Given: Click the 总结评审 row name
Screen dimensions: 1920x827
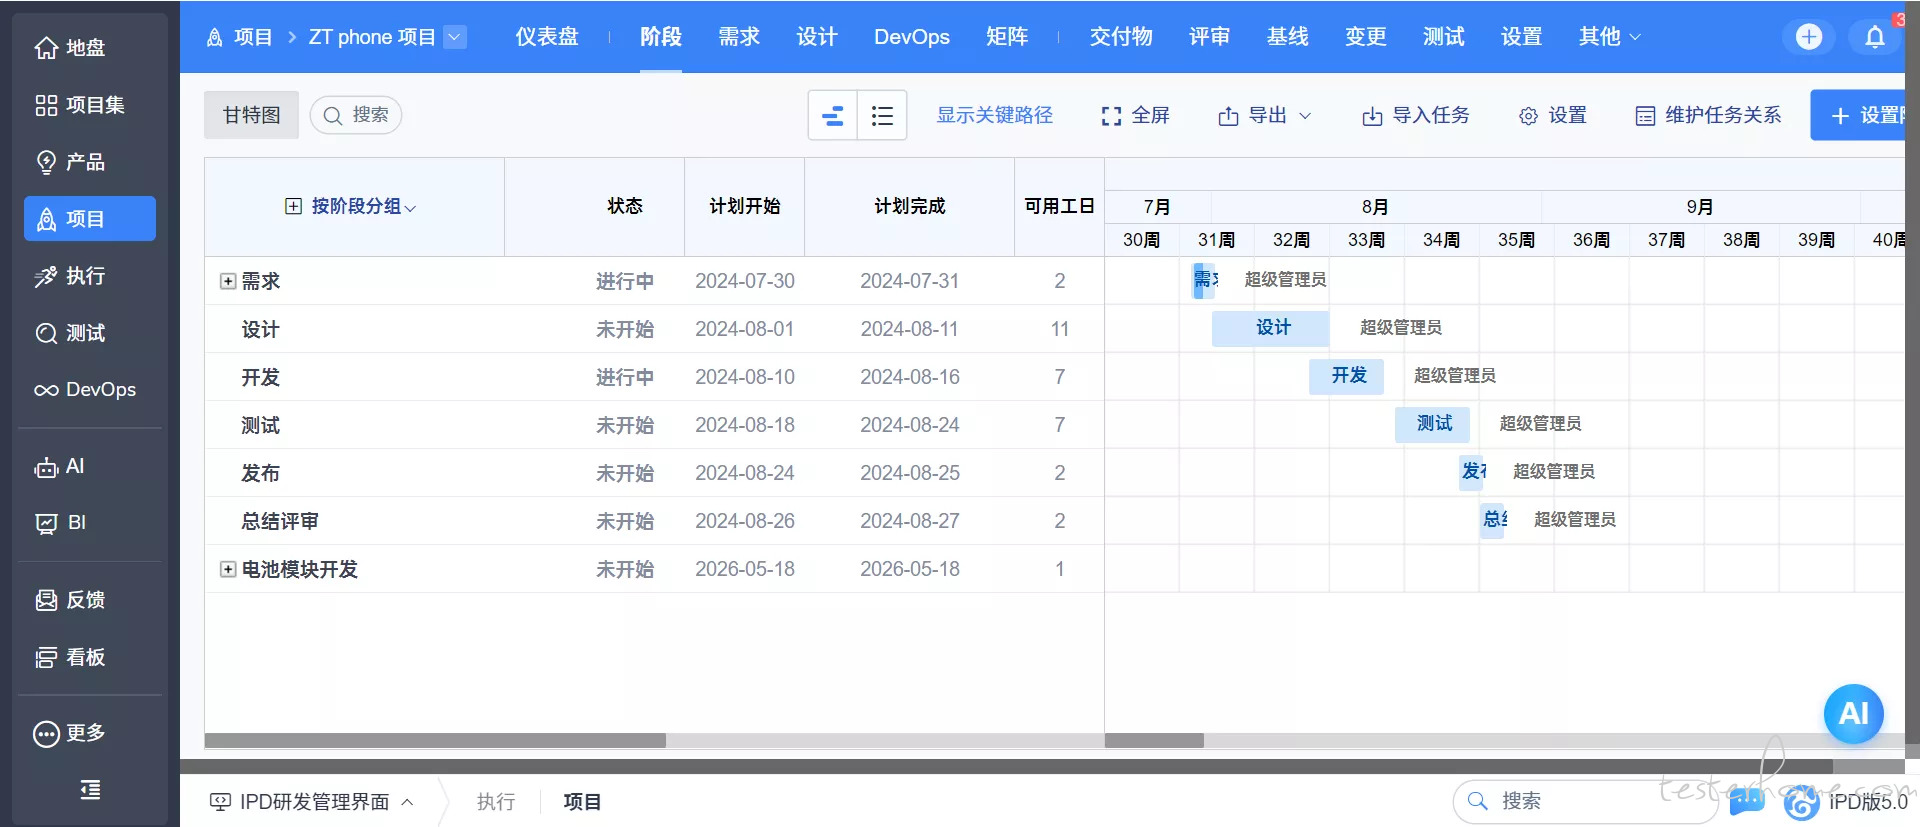Looking at the screenshot, I should coord(280,521).
